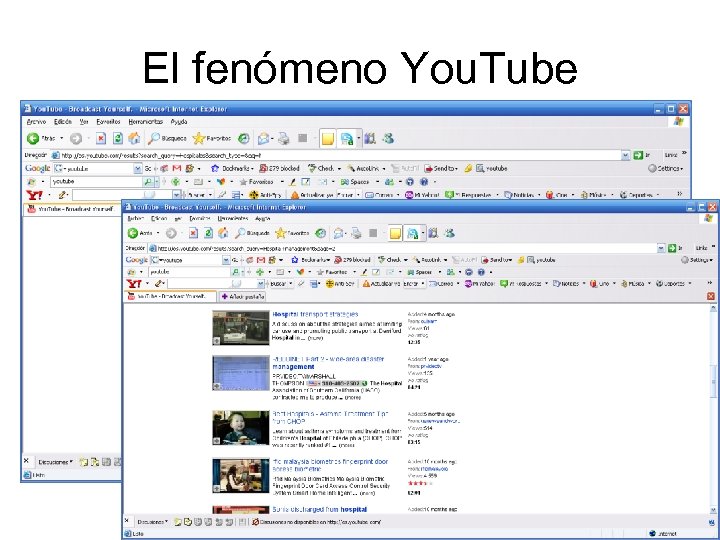Screen dimensions: 720x540
Task: Open Discusiones dropdown in front window bottom bar
Action: (x=152, y=522)
